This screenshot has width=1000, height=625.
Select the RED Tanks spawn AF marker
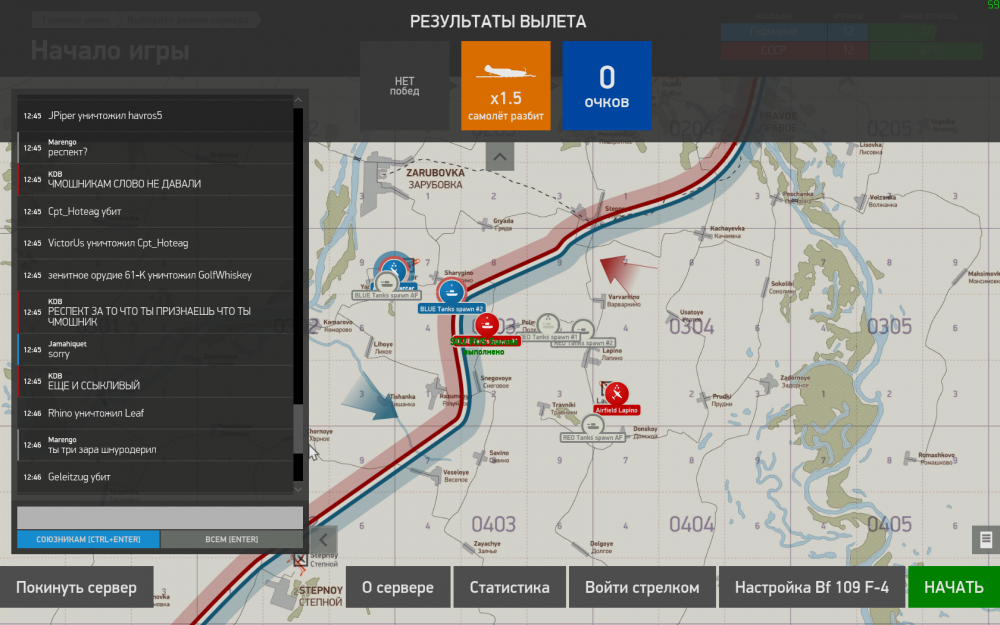pos(592,428)
